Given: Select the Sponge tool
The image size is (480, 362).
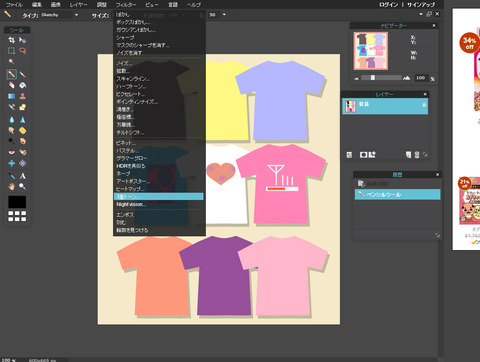Looking at the screenshot, I should point(22,130).
